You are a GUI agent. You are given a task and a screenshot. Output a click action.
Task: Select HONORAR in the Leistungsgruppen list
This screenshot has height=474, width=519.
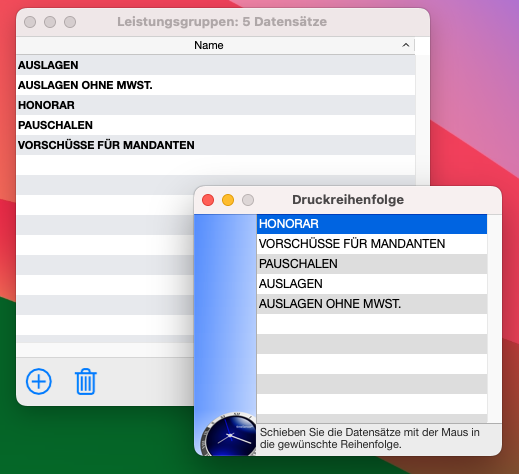(x=216, y=105)
